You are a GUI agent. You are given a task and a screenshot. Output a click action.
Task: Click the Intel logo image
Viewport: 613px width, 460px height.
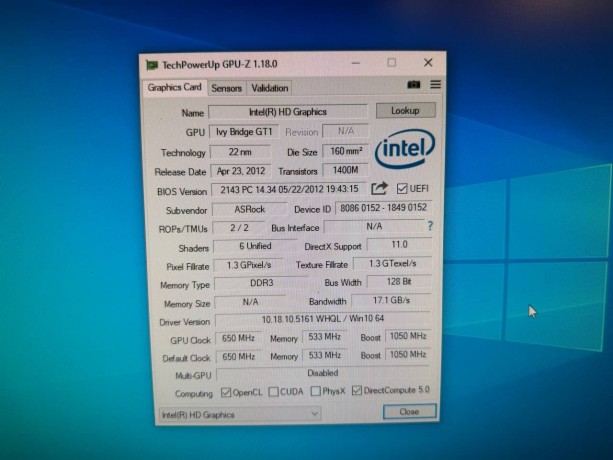pos(405,149)
